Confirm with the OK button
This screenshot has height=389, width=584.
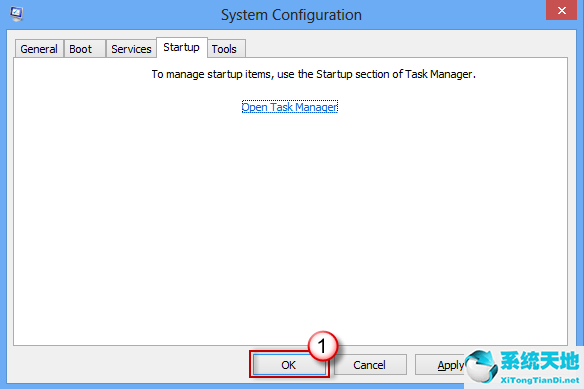pos(289,365)
